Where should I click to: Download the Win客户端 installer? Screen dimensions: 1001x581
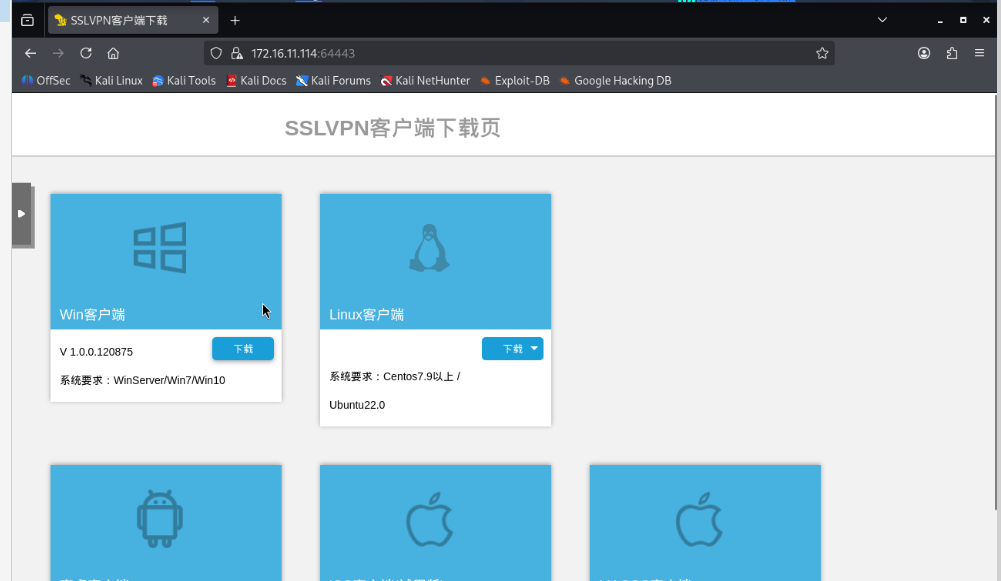[x=243, y=349]
